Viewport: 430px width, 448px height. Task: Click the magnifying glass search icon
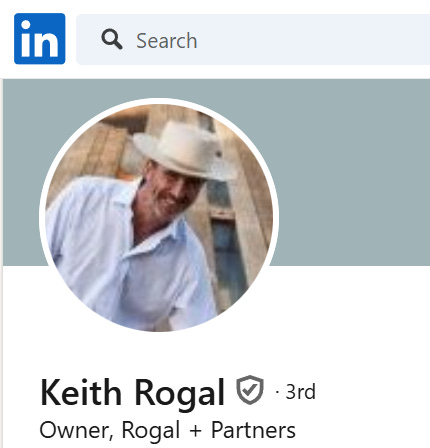tap(112, 39)
